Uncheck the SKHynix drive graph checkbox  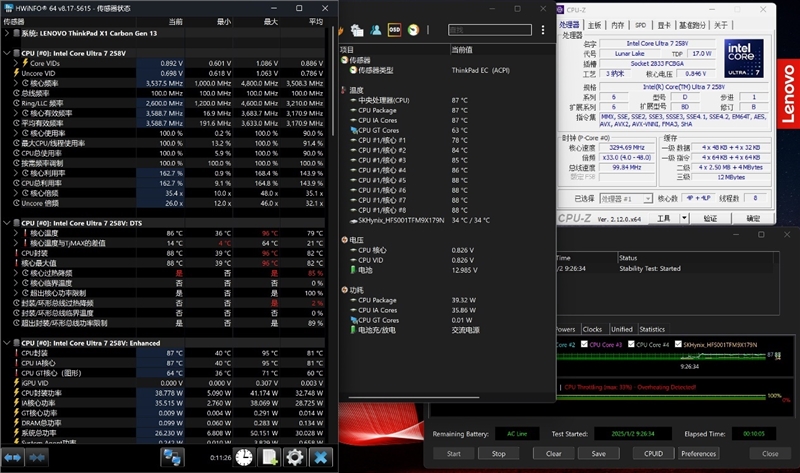679,345
